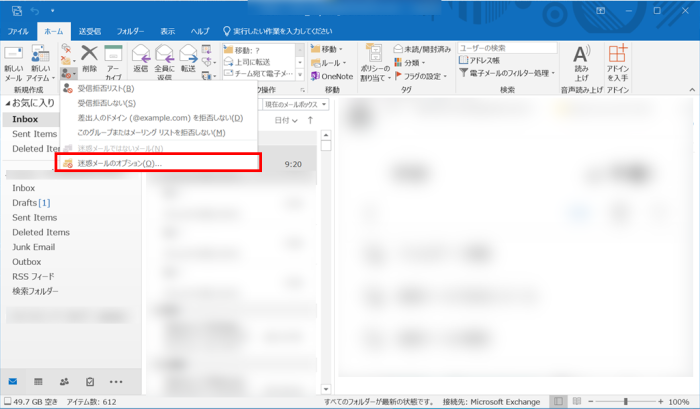Open the 送受信 ribbon tab
Image resolution: width=700 pixels, height=409 pixels.
coord(90,31)
